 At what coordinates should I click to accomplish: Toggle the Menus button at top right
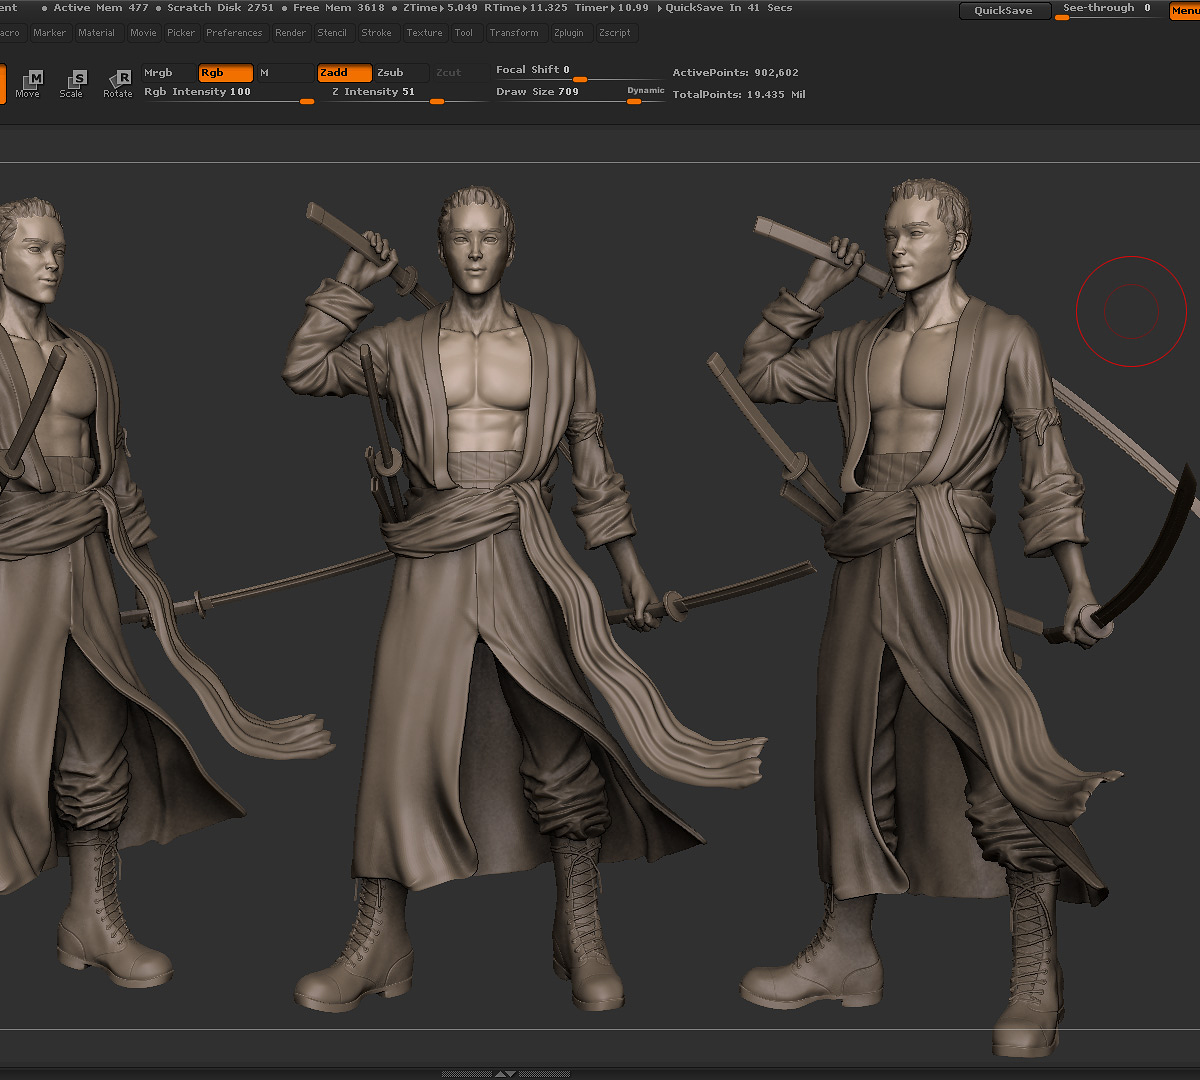pos(1185,11)
